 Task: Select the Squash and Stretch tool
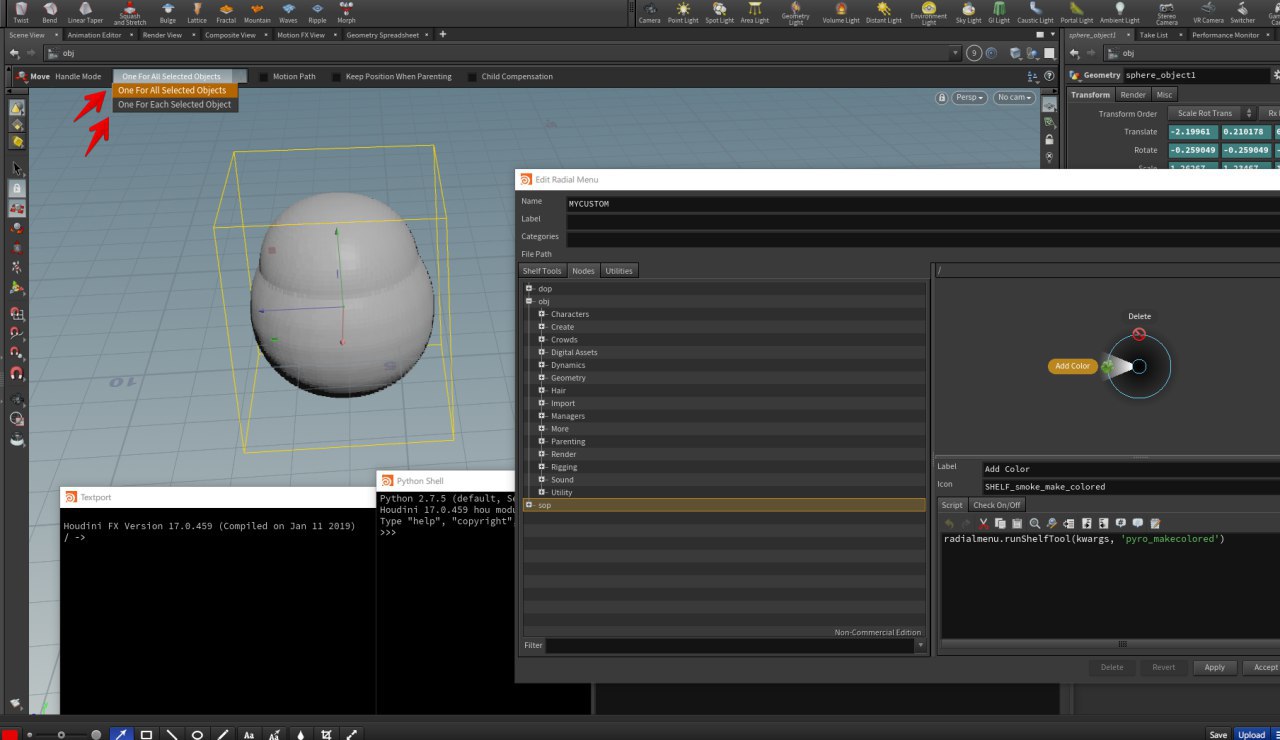(129, 12)
